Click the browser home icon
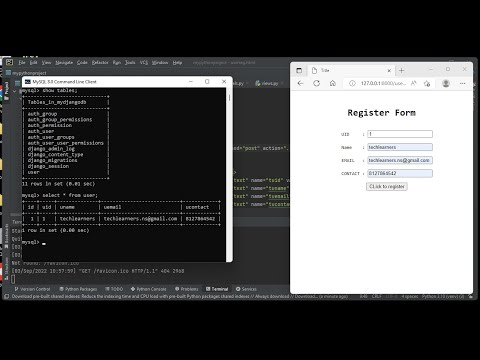The height and width of the screenshot is (360, 480). point(333,83)
